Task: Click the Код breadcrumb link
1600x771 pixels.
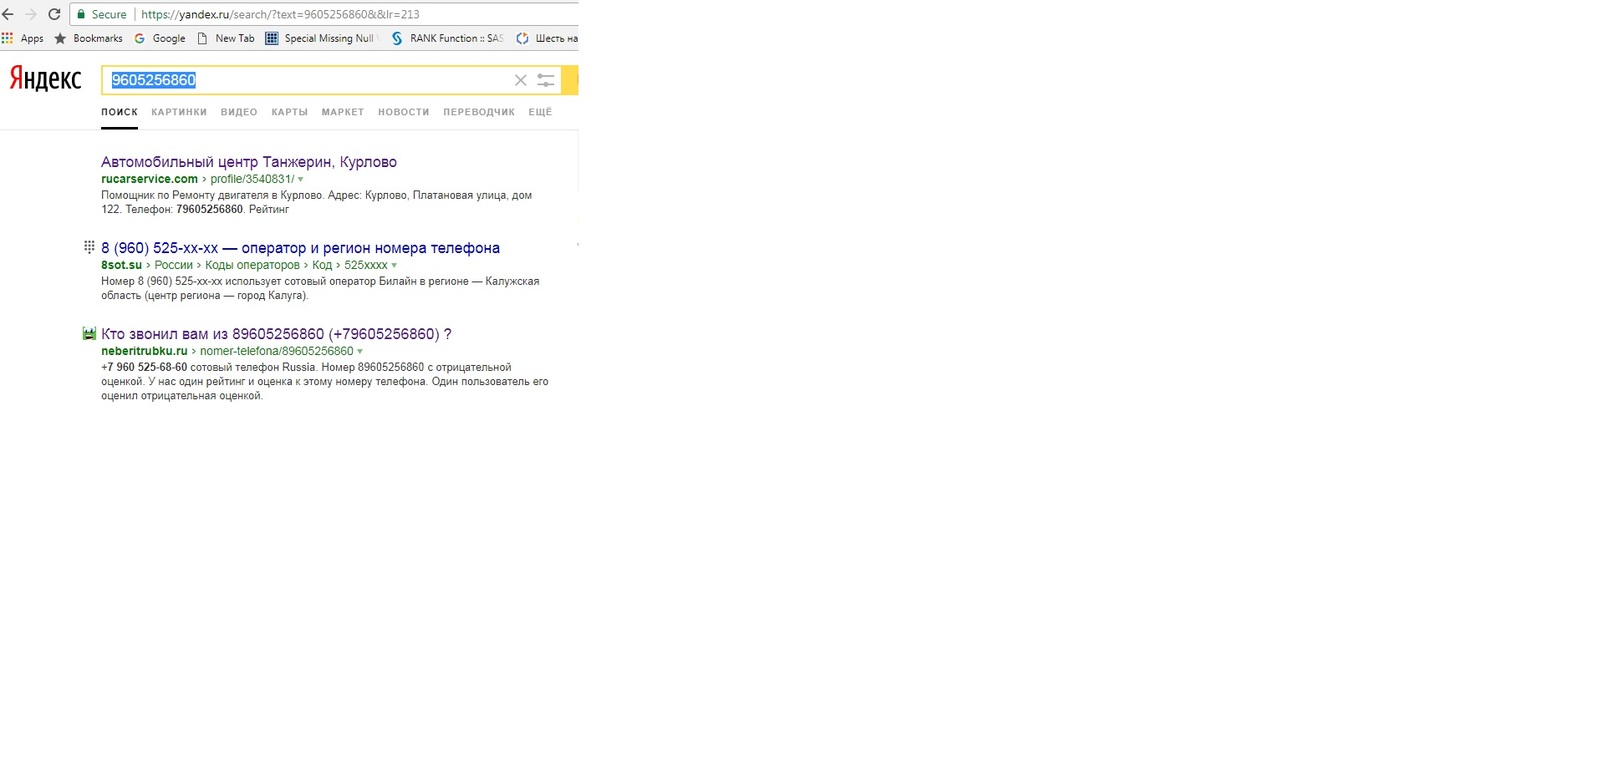Action: point(322,265)
